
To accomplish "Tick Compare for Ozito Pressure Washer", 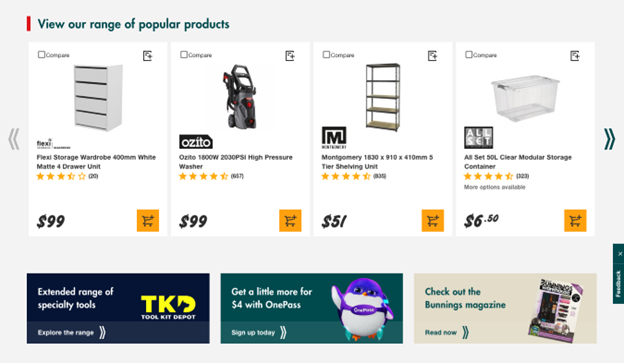I will 184,55.
